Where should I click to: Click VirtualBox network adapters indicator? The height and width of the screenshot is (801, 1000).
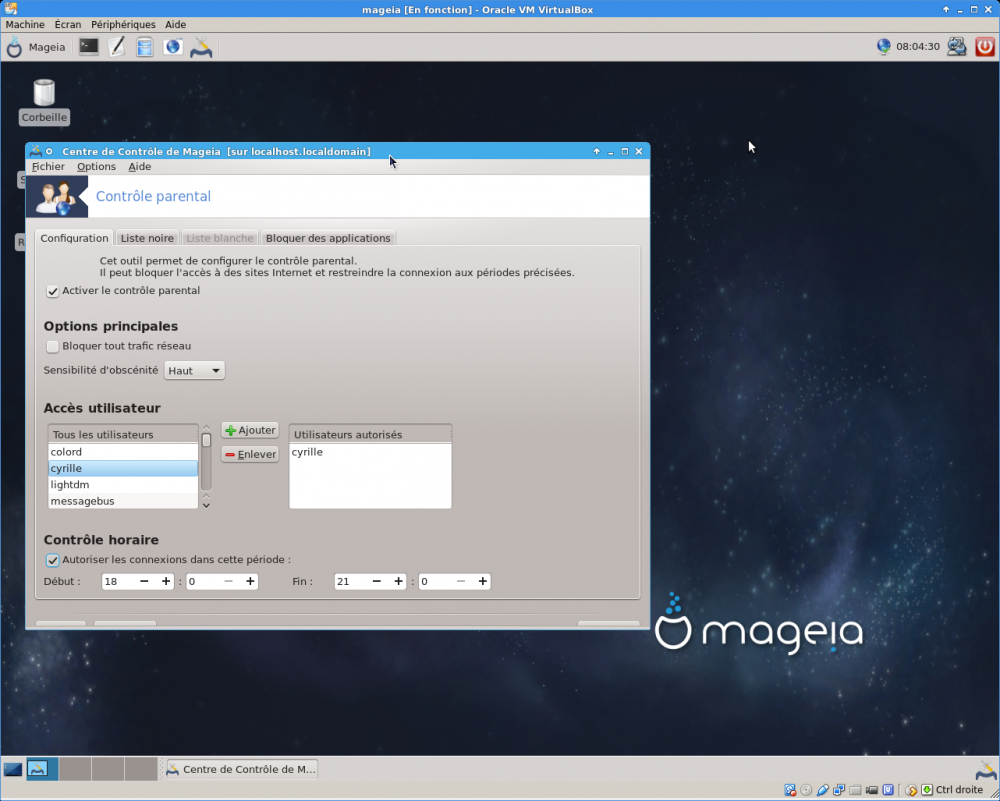tap(839, 790)
